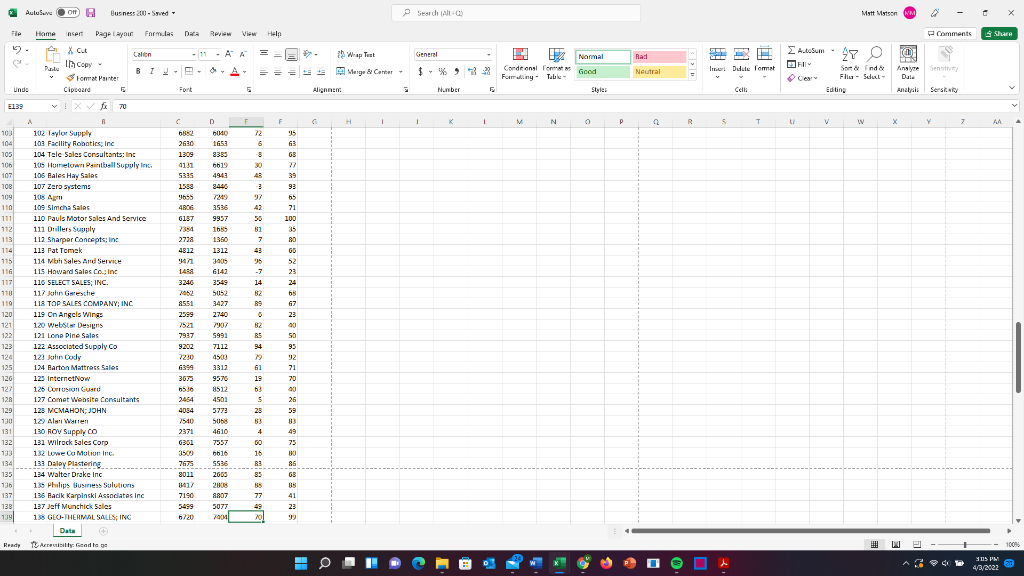
Task: Increase font size with the larger A icon
Action: (229, 54)
